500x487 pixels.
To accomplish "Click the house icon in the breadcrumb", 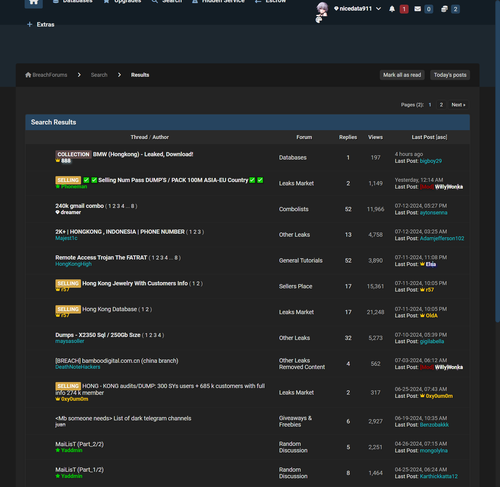I will click(28, 75).
